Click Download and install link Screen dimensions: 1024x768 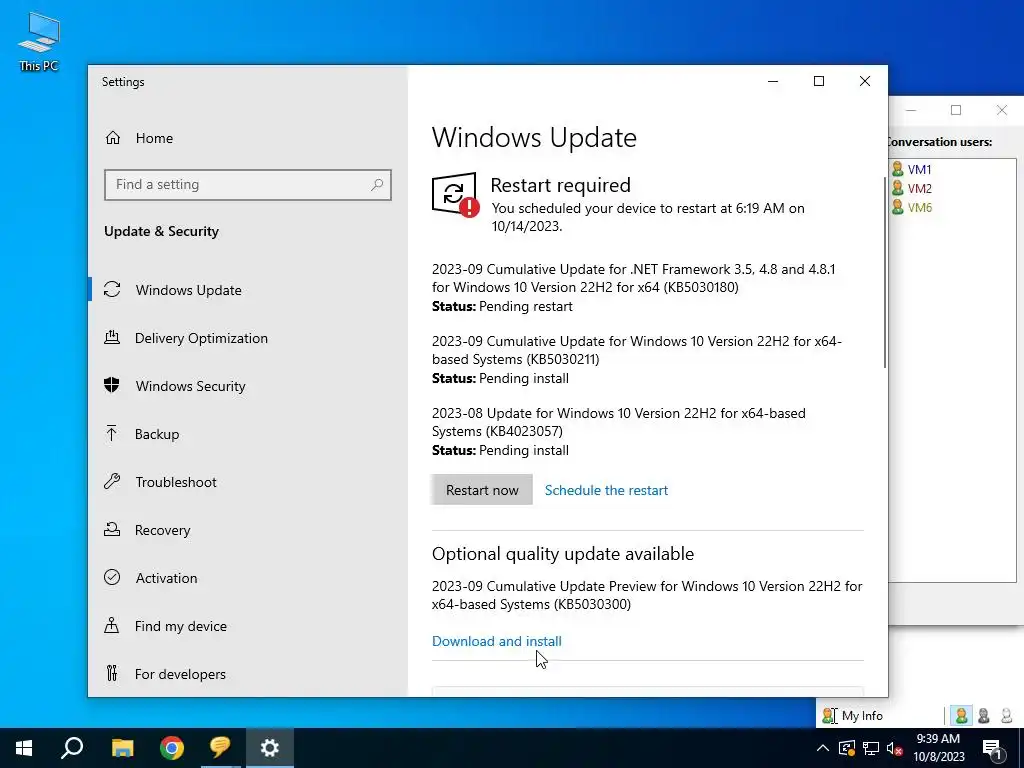click(x=496, y=641)
